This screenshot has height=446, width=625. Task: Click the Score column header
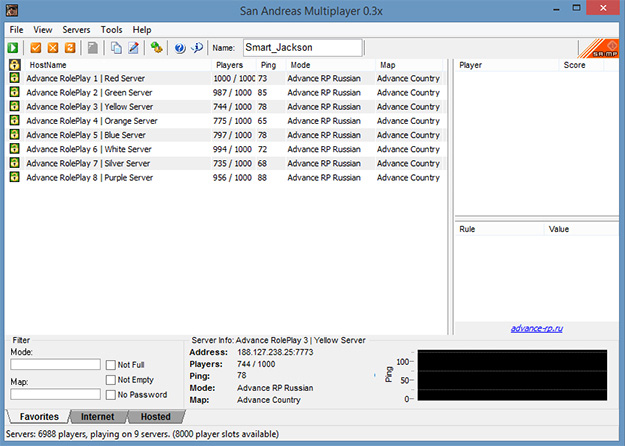tap(581, 65)
